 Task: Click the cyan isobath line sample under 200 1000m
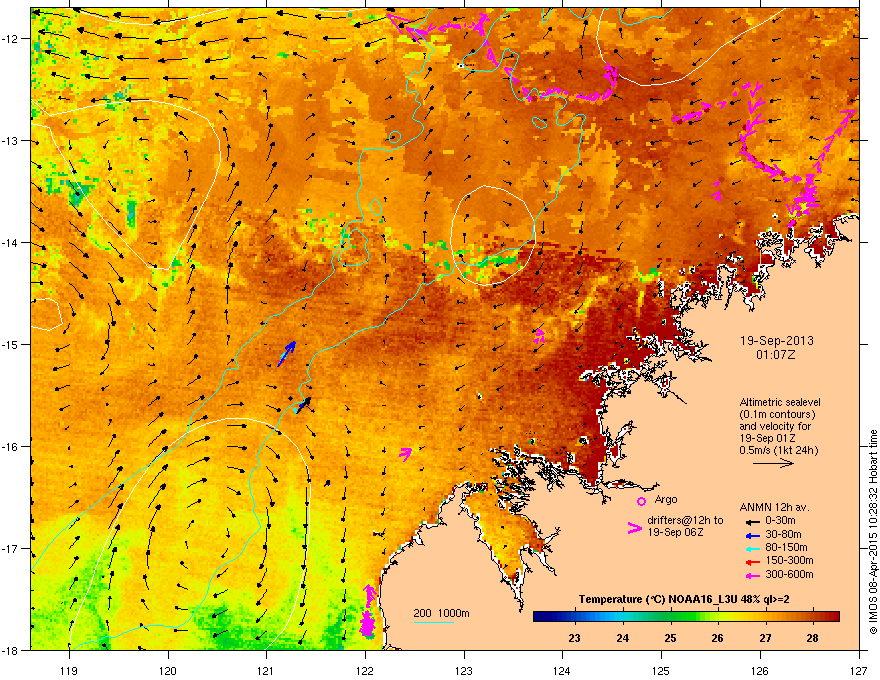coord(434,622)
